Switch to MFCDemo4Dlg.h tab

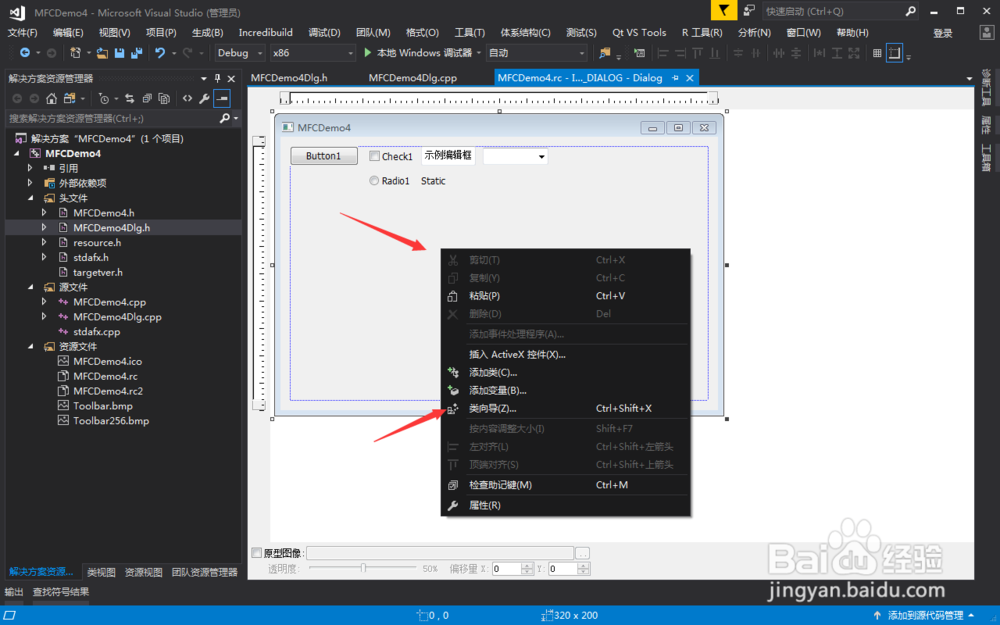pyautogui.click(x=289, y=78)
